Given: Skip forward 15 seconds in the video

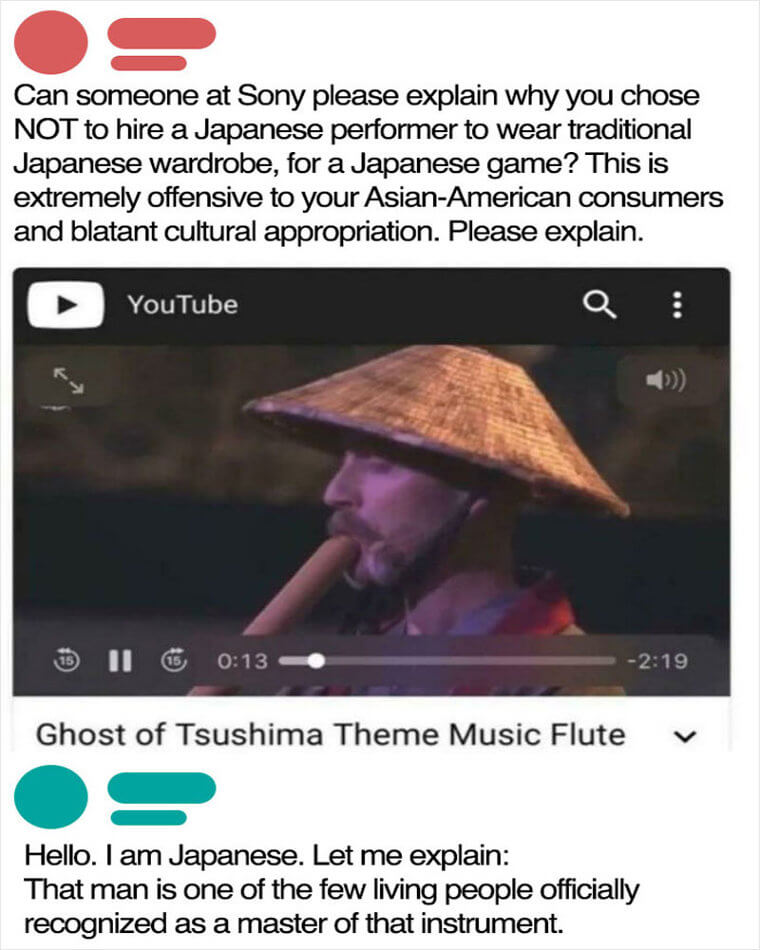Looking at the screenshot, I should click(174, 660).
